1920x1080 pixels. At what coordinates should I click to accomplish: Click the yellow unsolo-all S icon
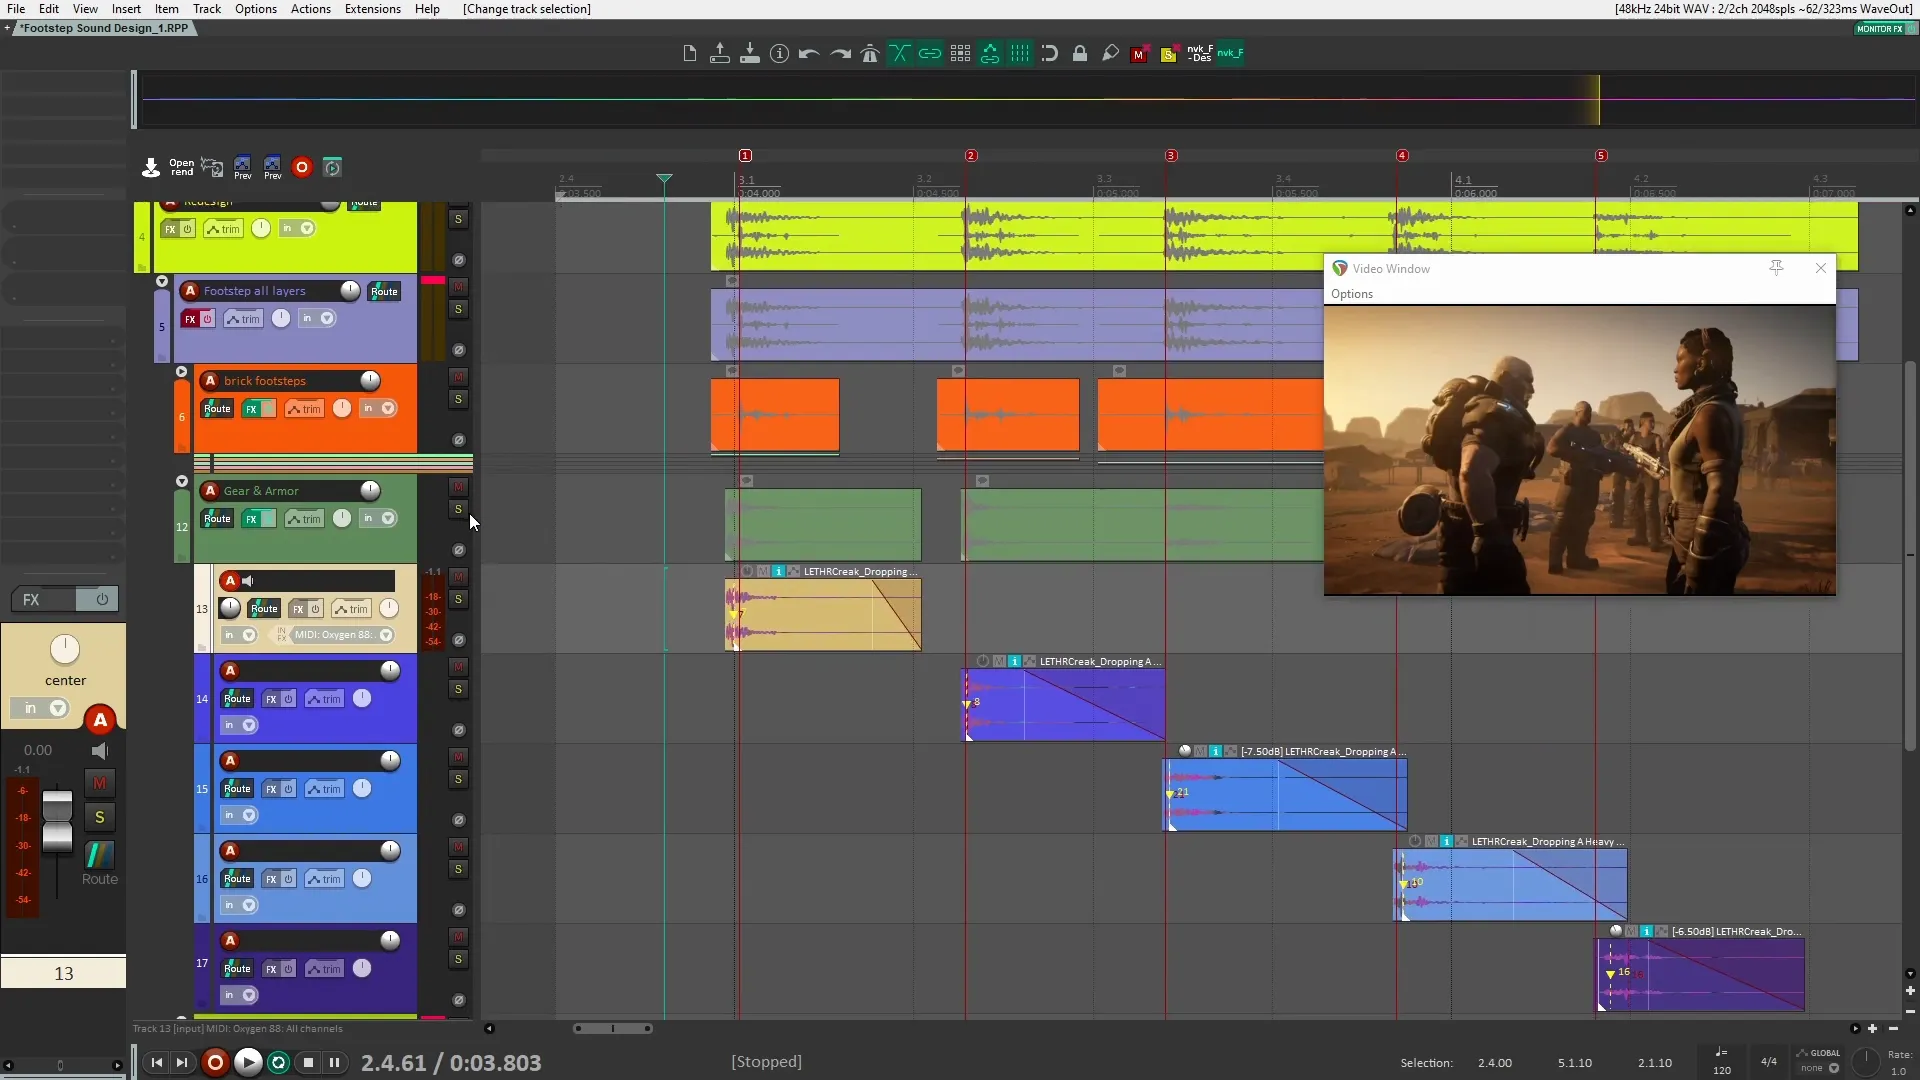coord(1168,55)
